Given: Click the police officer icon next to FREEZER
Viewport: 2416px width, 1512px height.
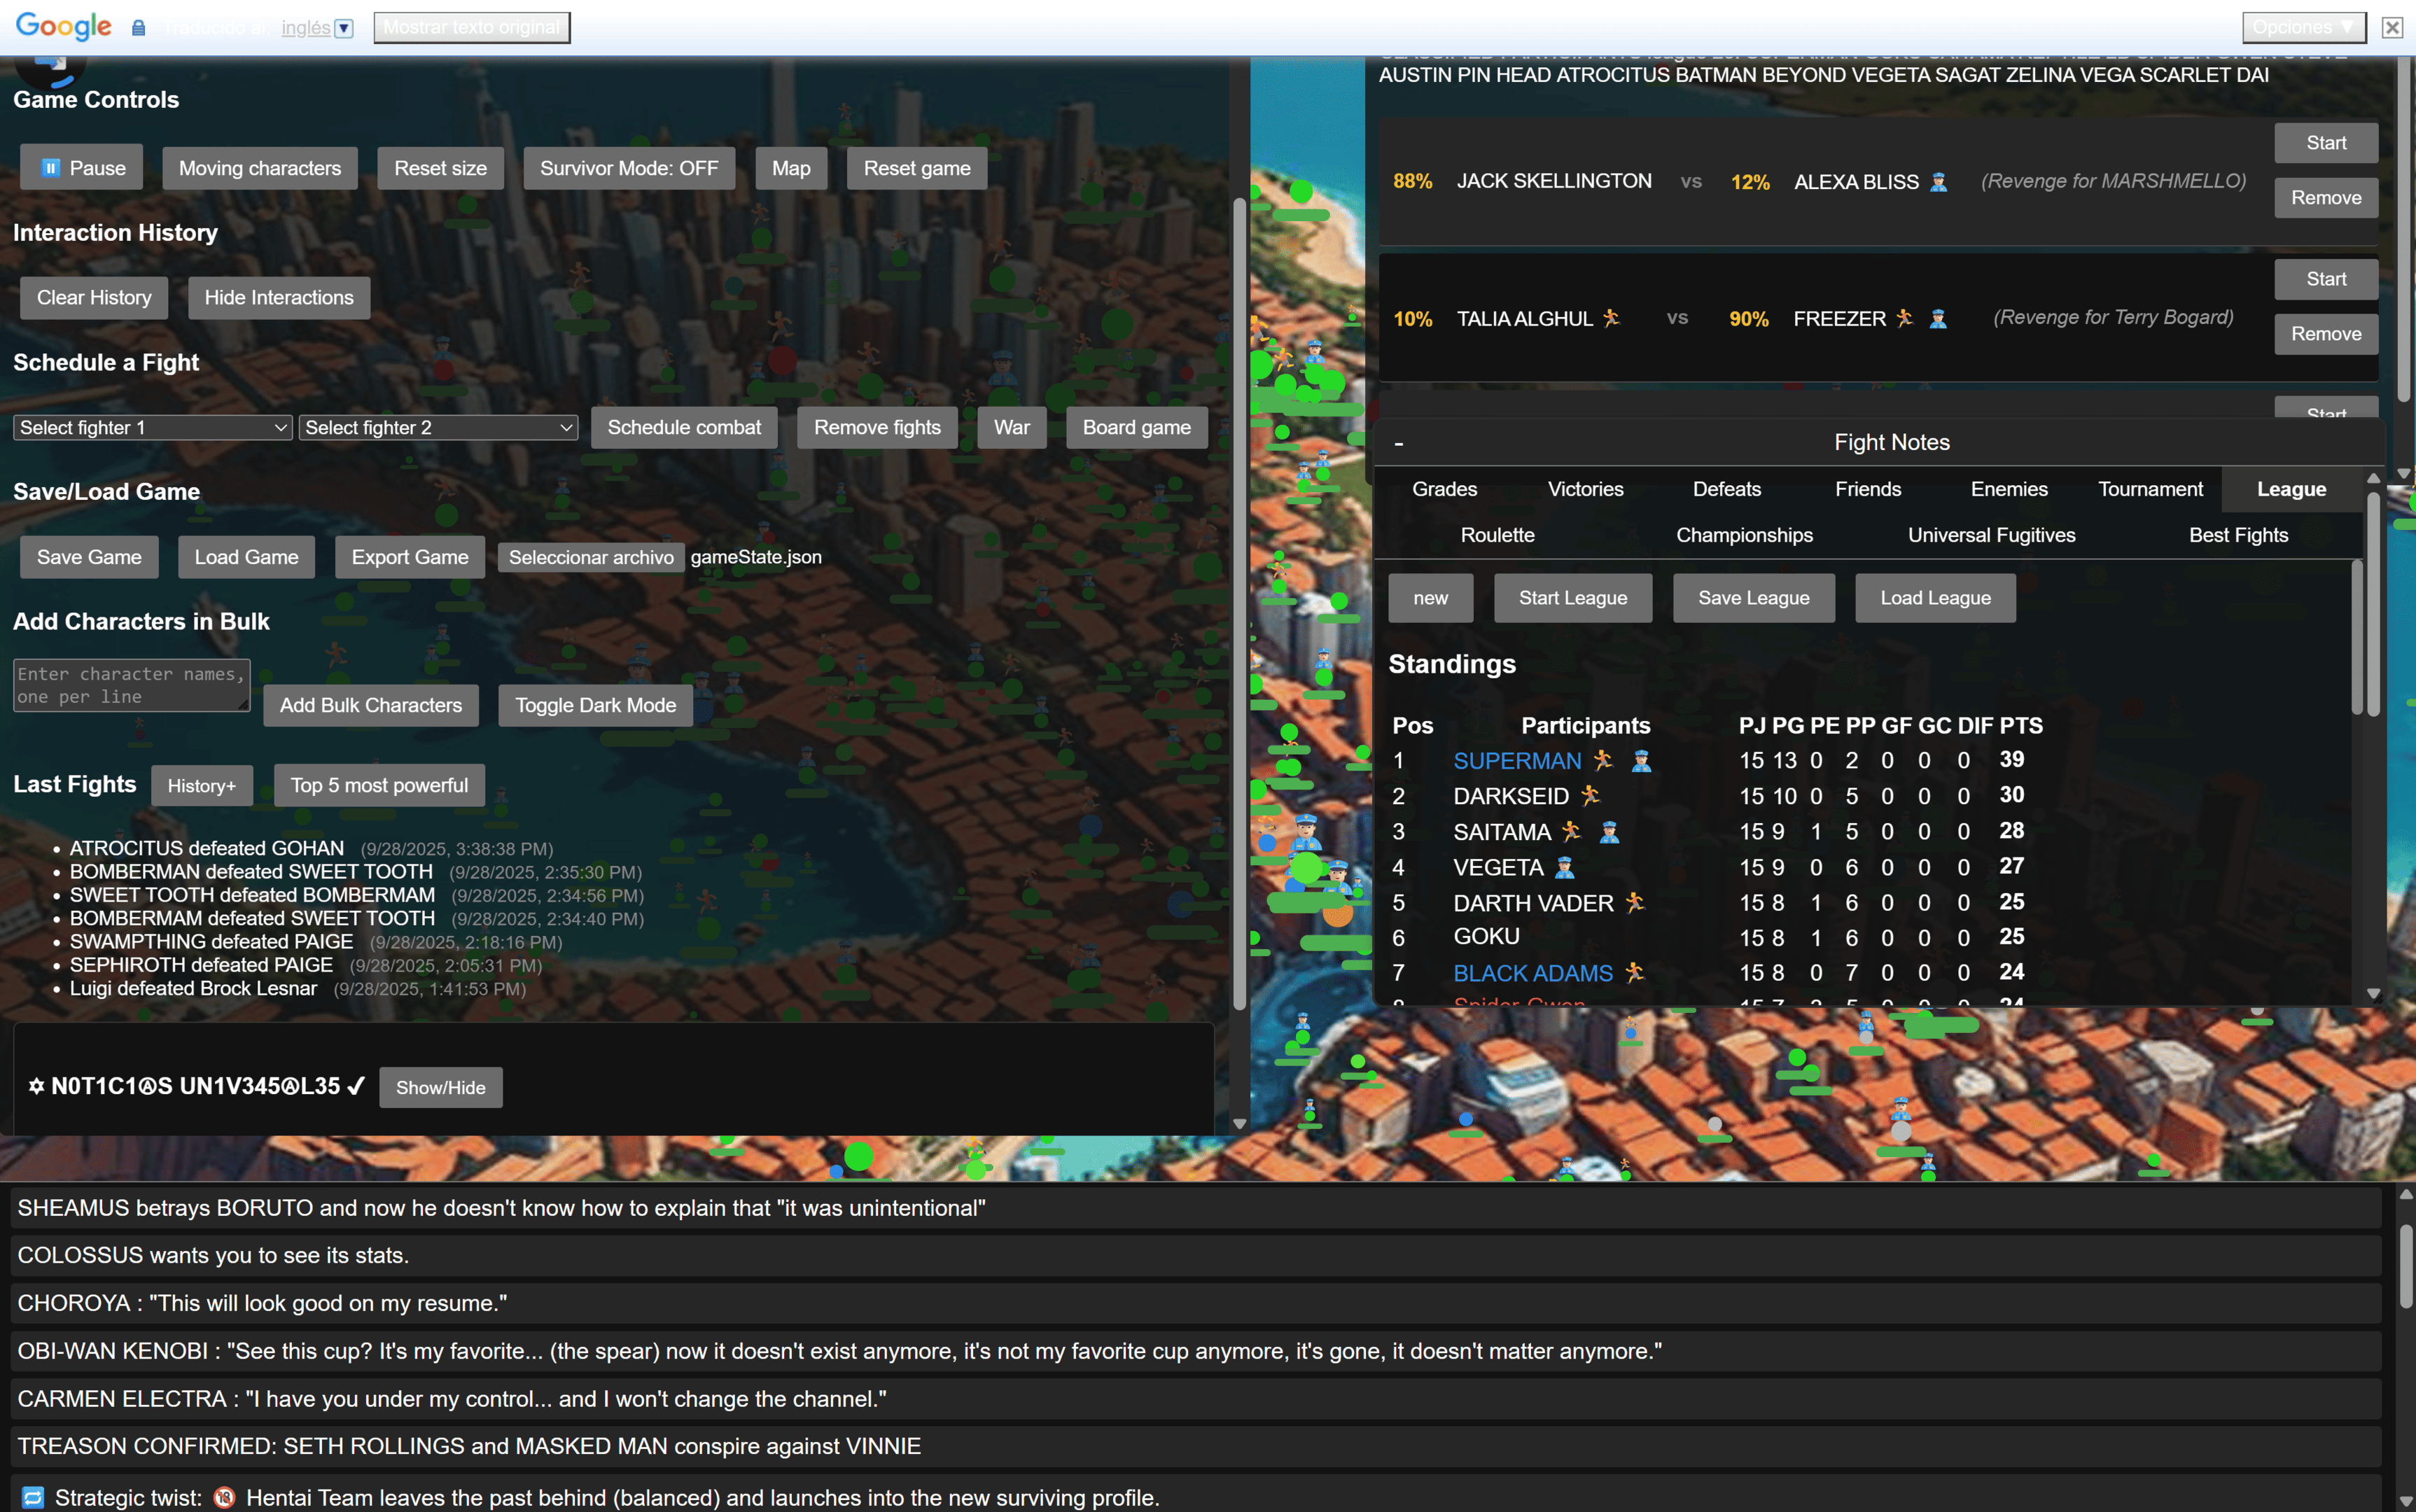Looking at the screenshot, I should [x=1938, y=318].
